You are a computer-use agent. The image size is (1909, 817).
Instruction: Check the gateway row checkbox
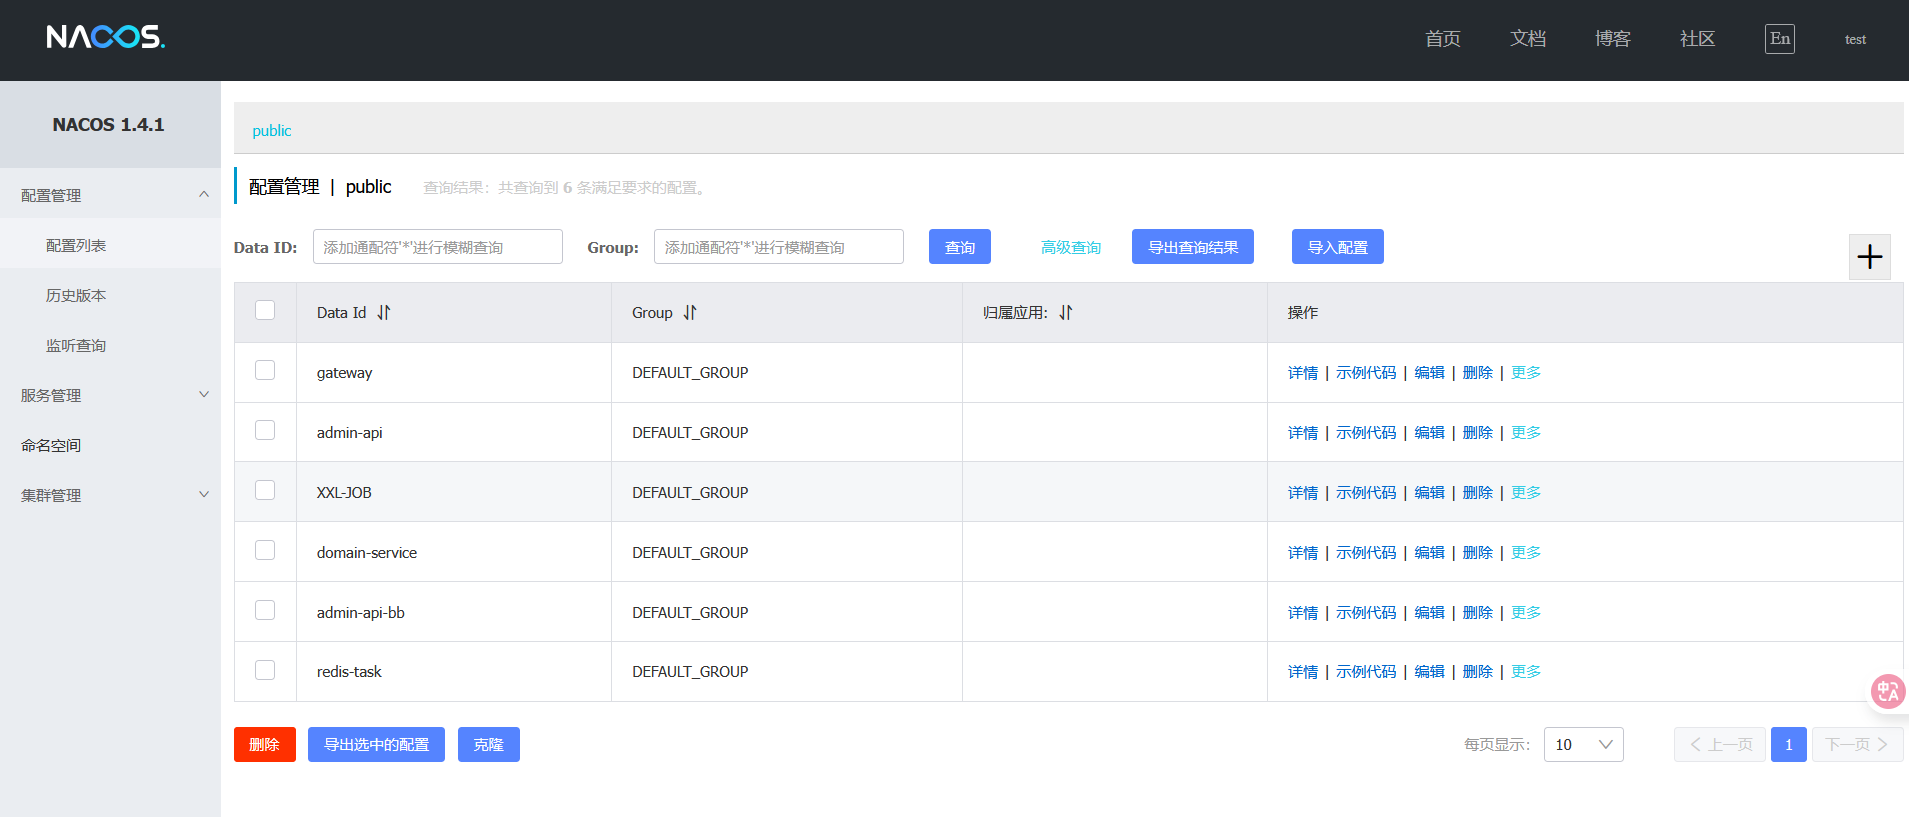pyautogui.click(x=265, y=371)
